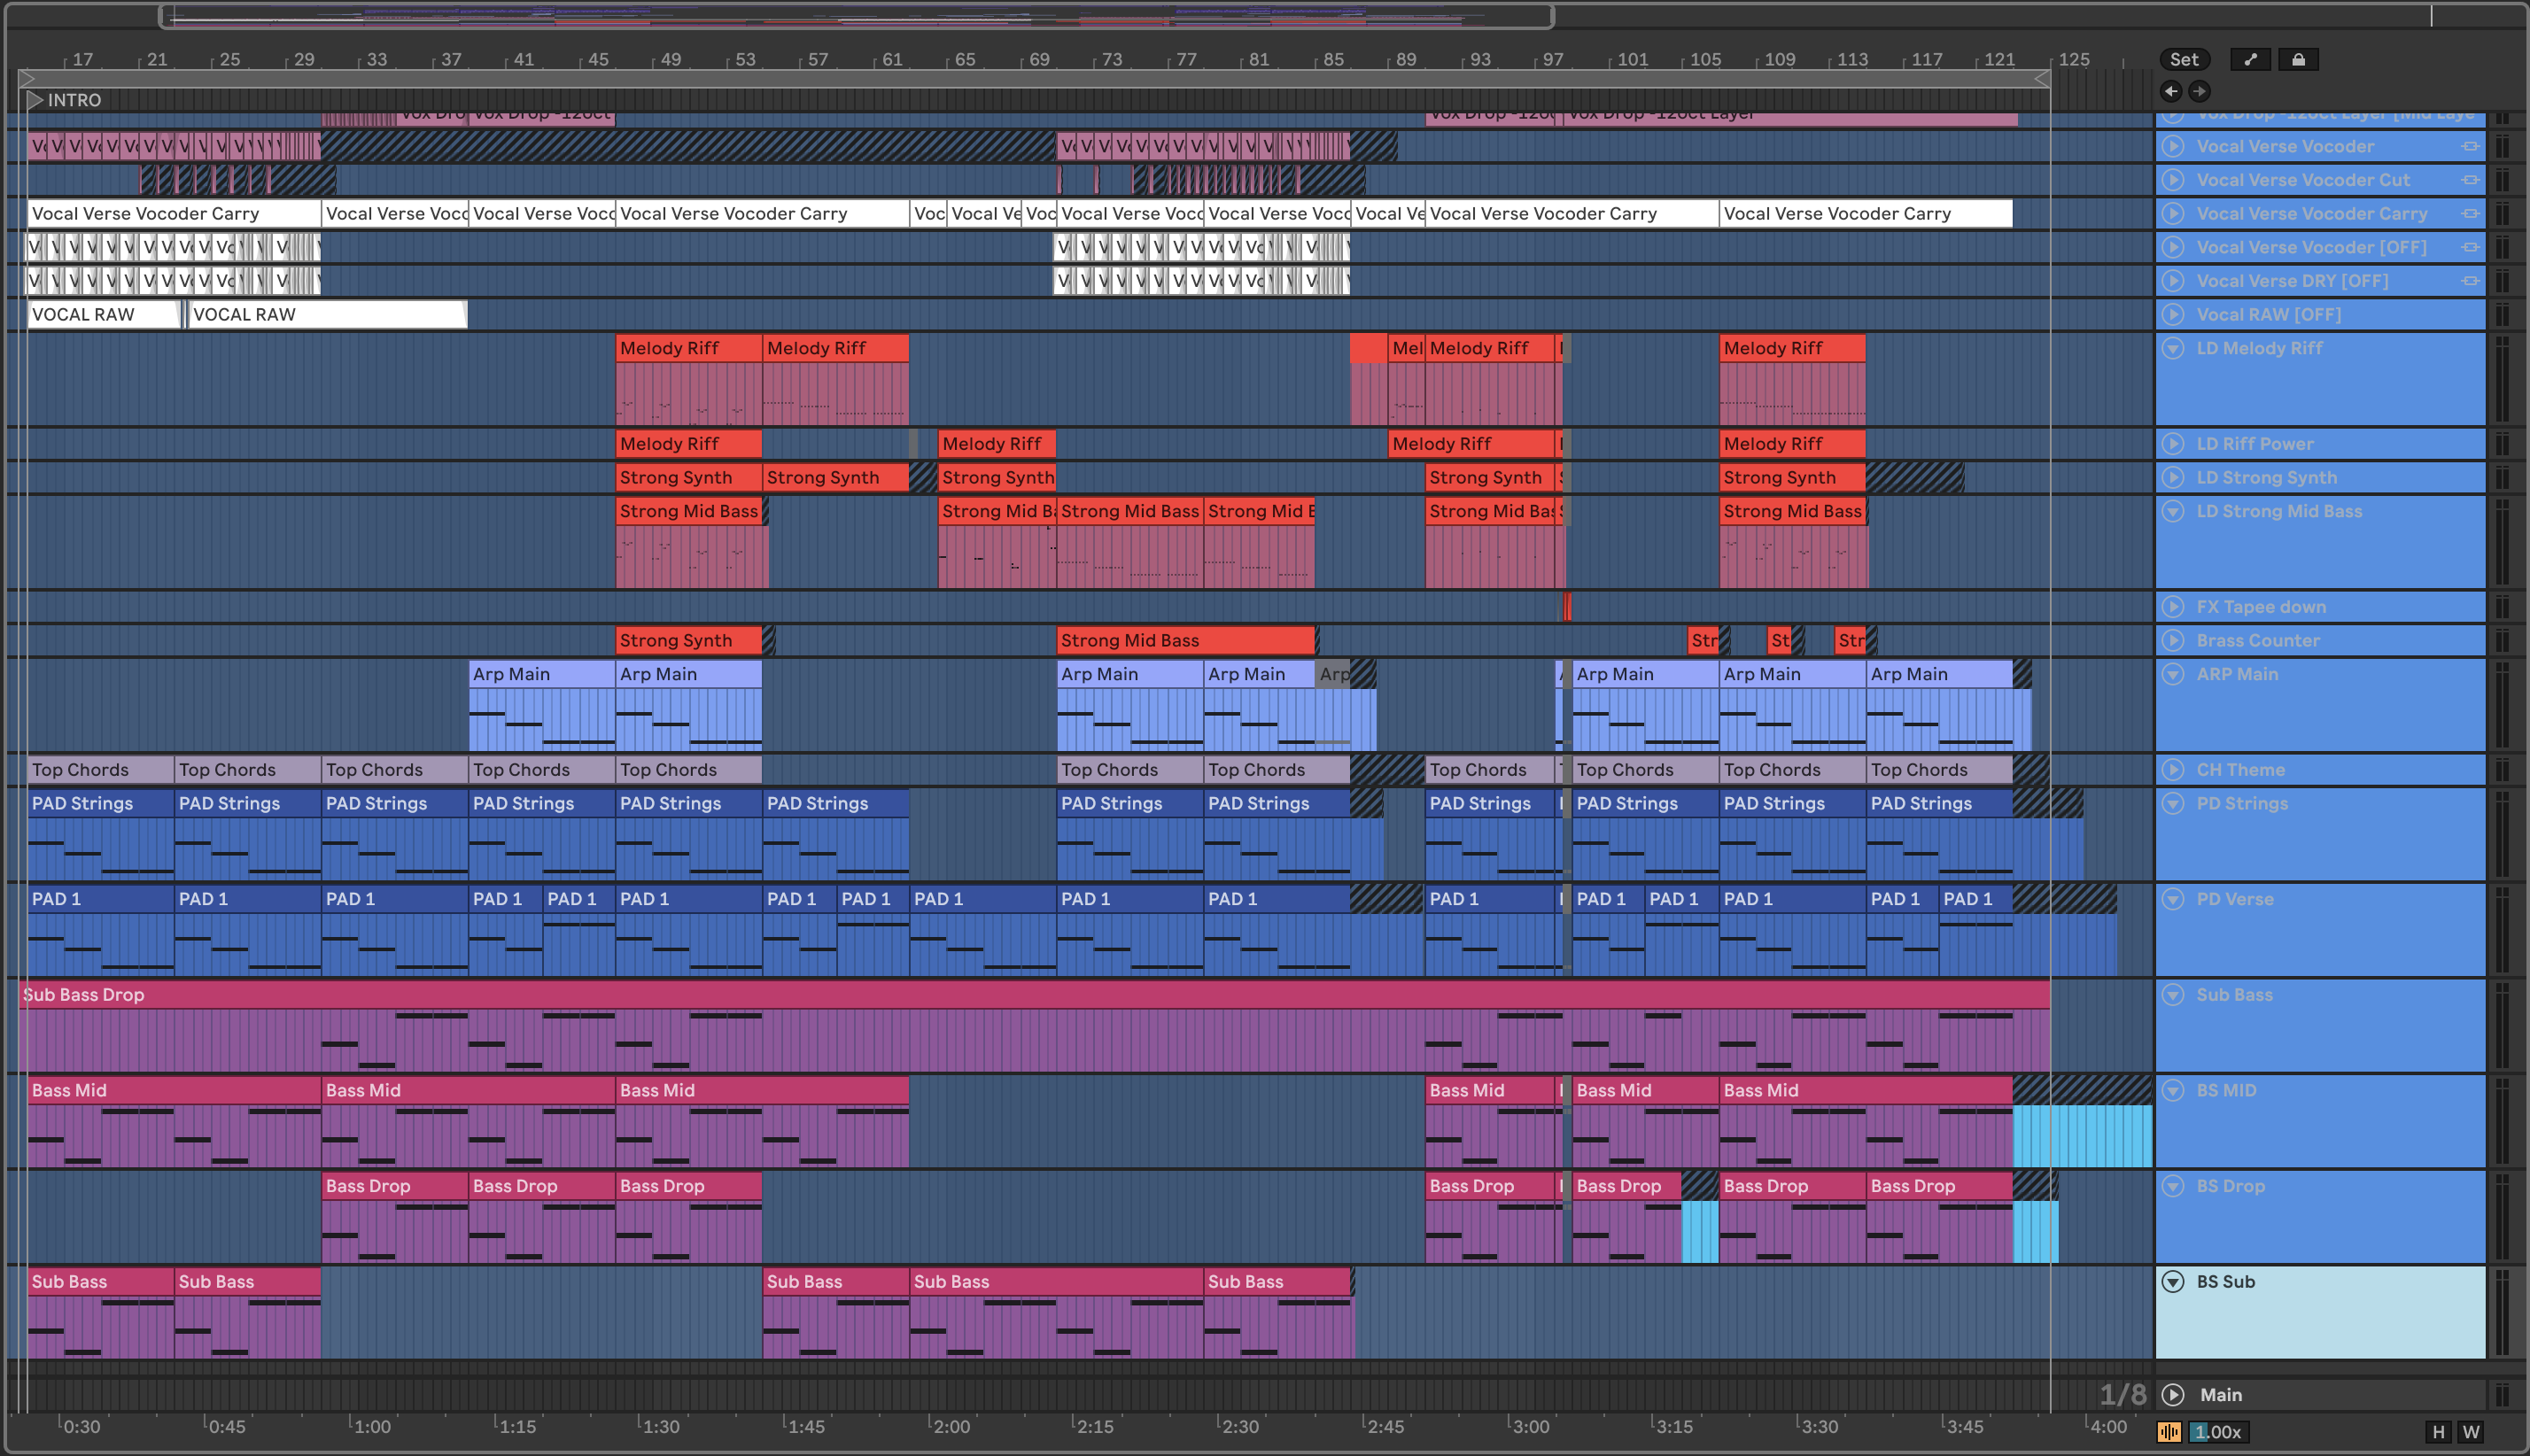
Task: Collapse the LD Melody Riff track
Action: click(2173, 348)
